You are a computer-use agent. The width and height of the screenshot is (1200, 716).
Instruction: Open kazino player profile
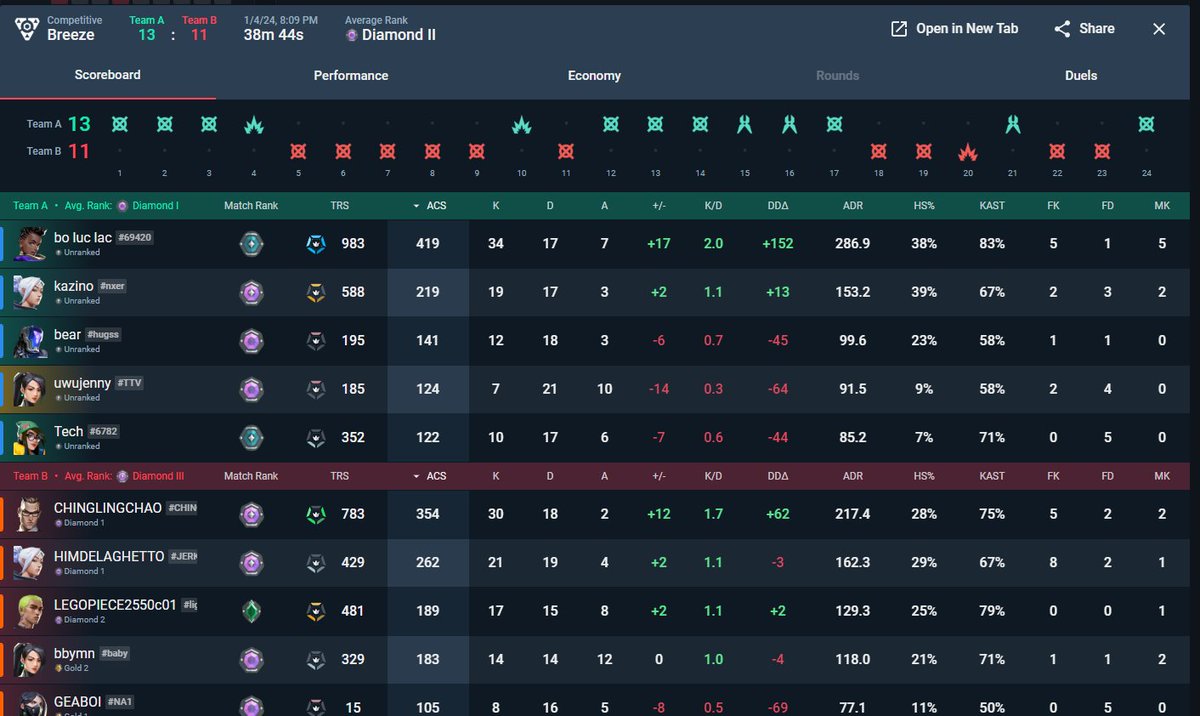point(73,286)
